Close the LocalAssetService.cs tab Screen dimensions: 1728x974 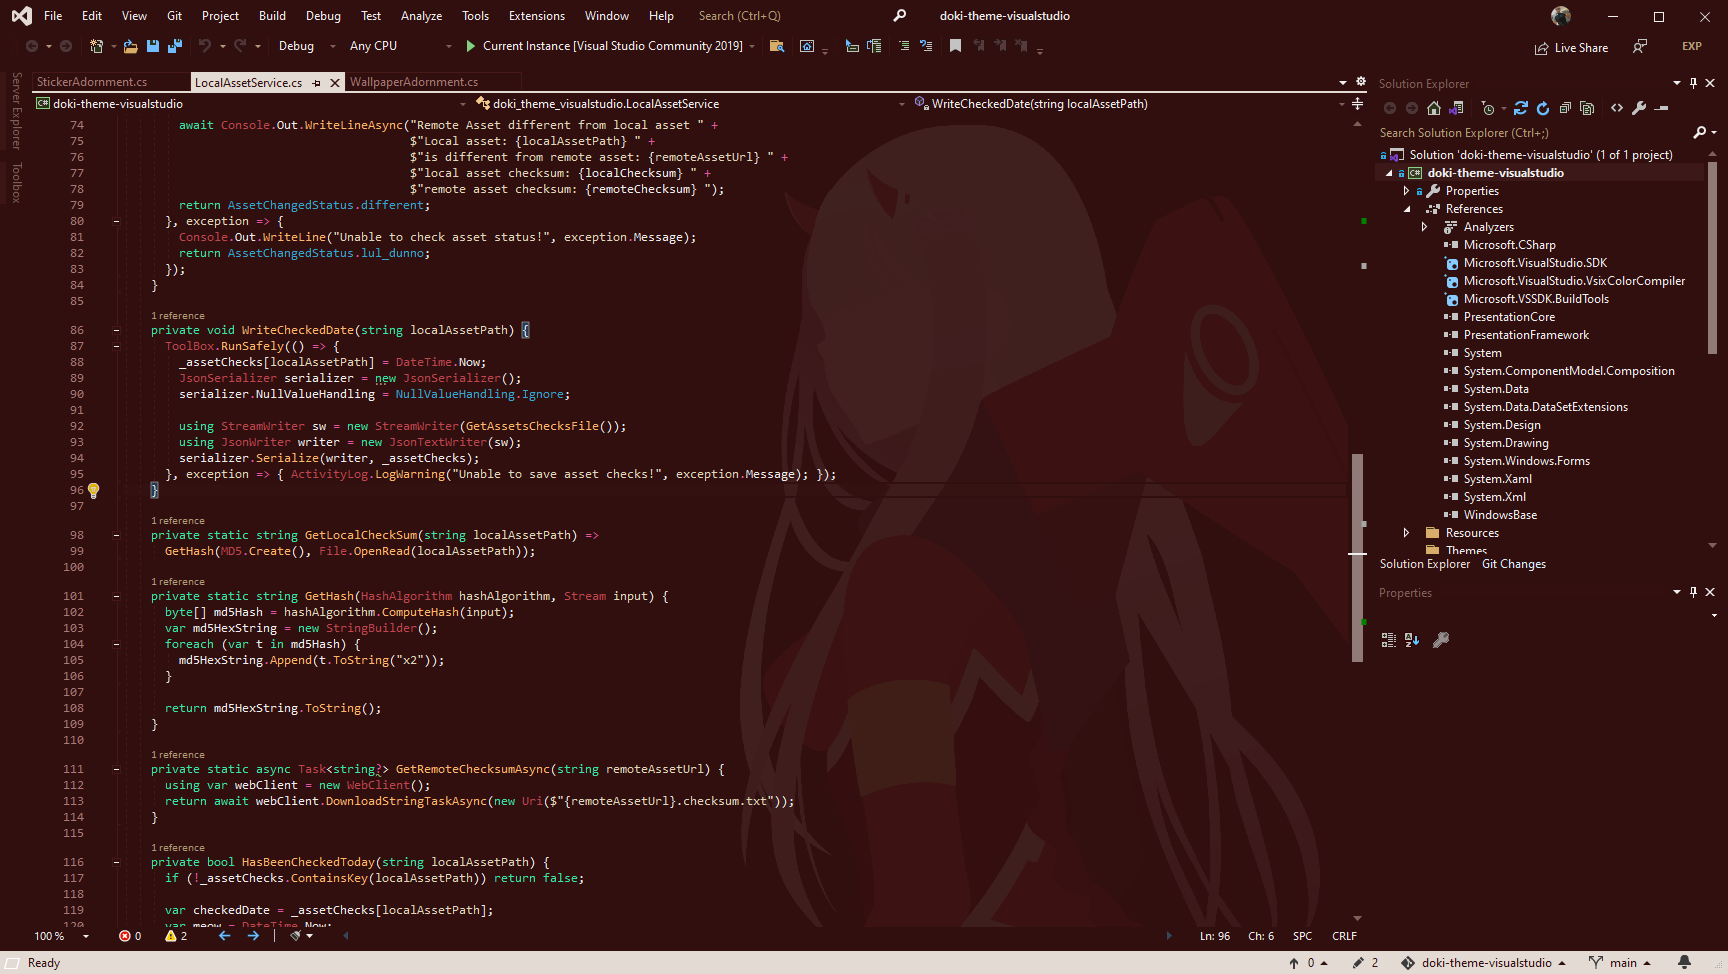[335, 83]
